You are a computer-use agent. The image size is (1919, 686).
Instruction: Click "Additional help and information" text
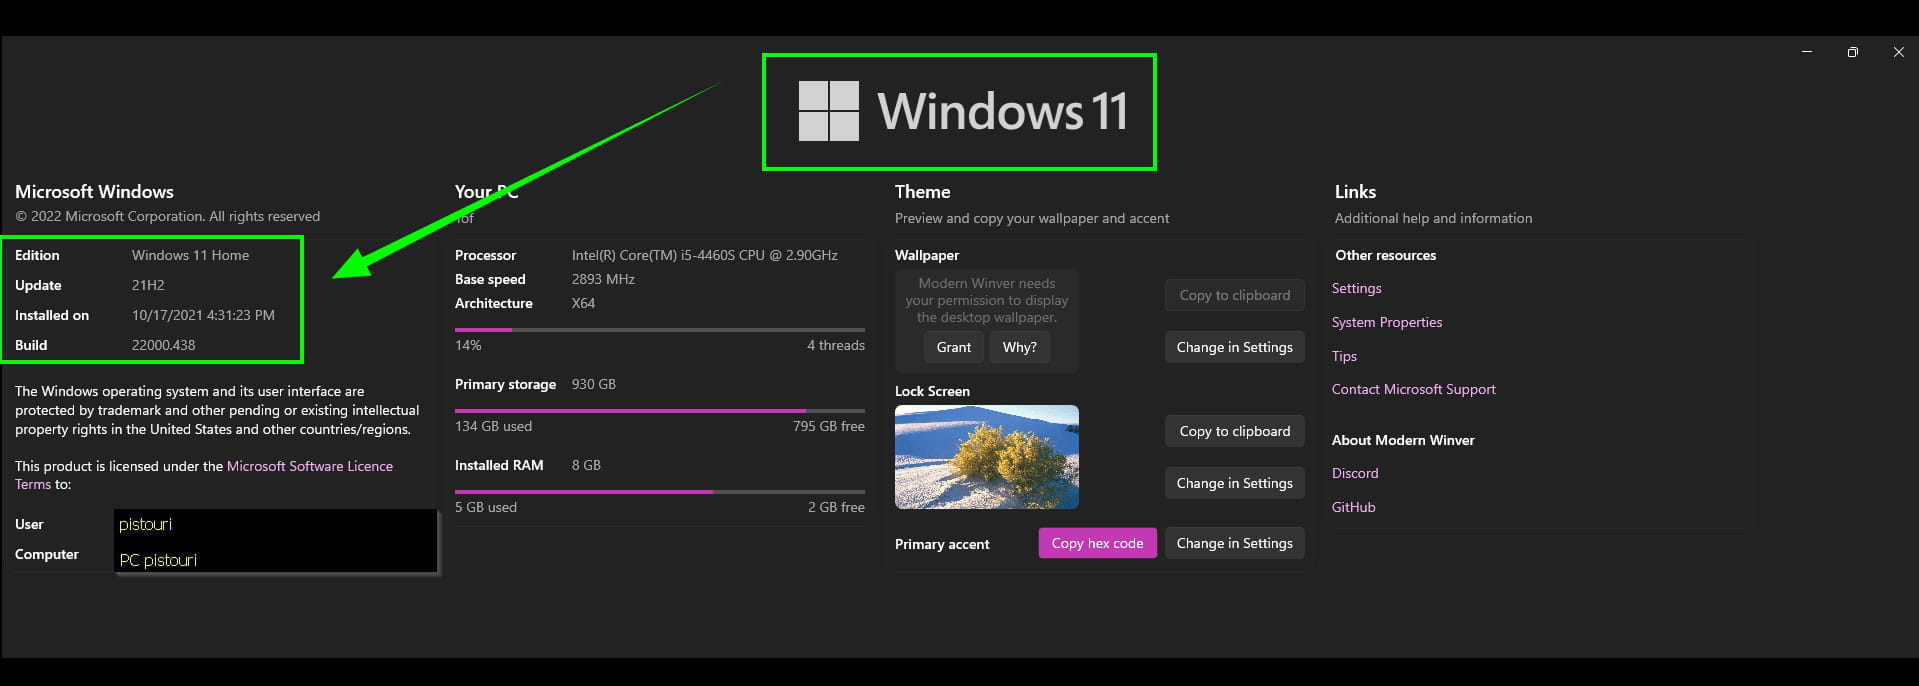click(1433, 218)
